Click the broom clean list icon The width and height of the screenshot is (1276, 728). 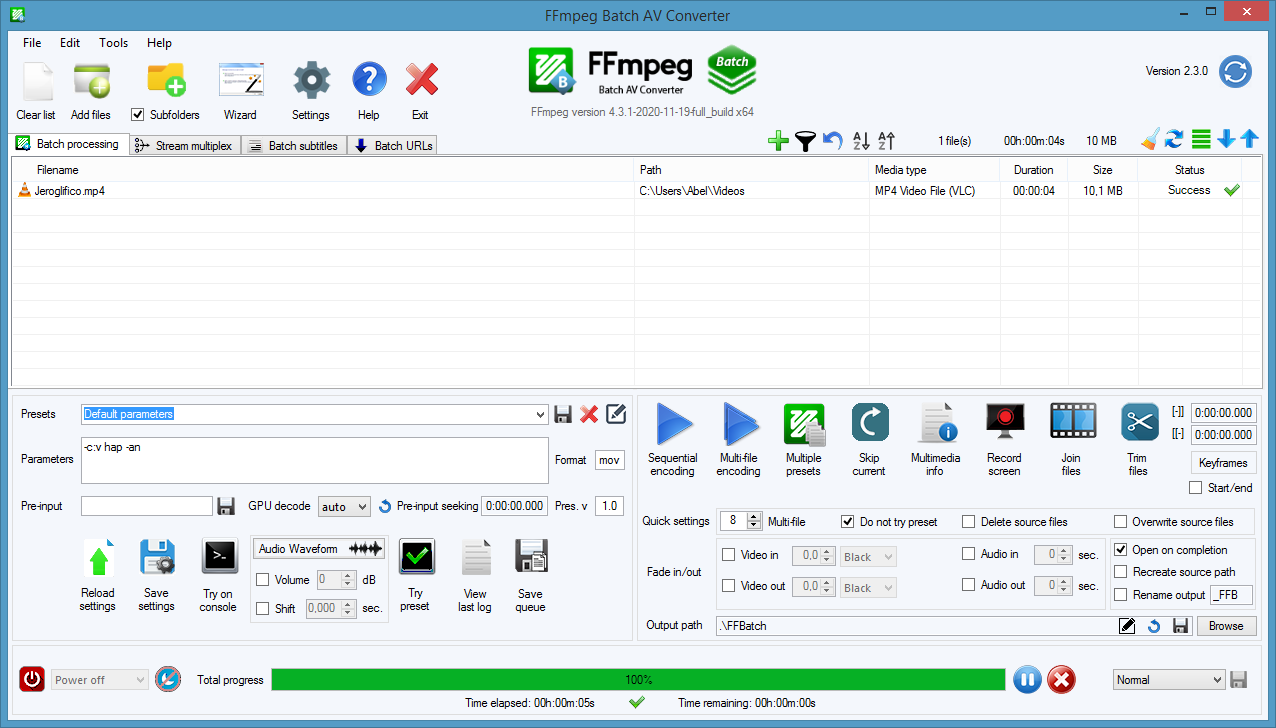(x=1150, y=140)
